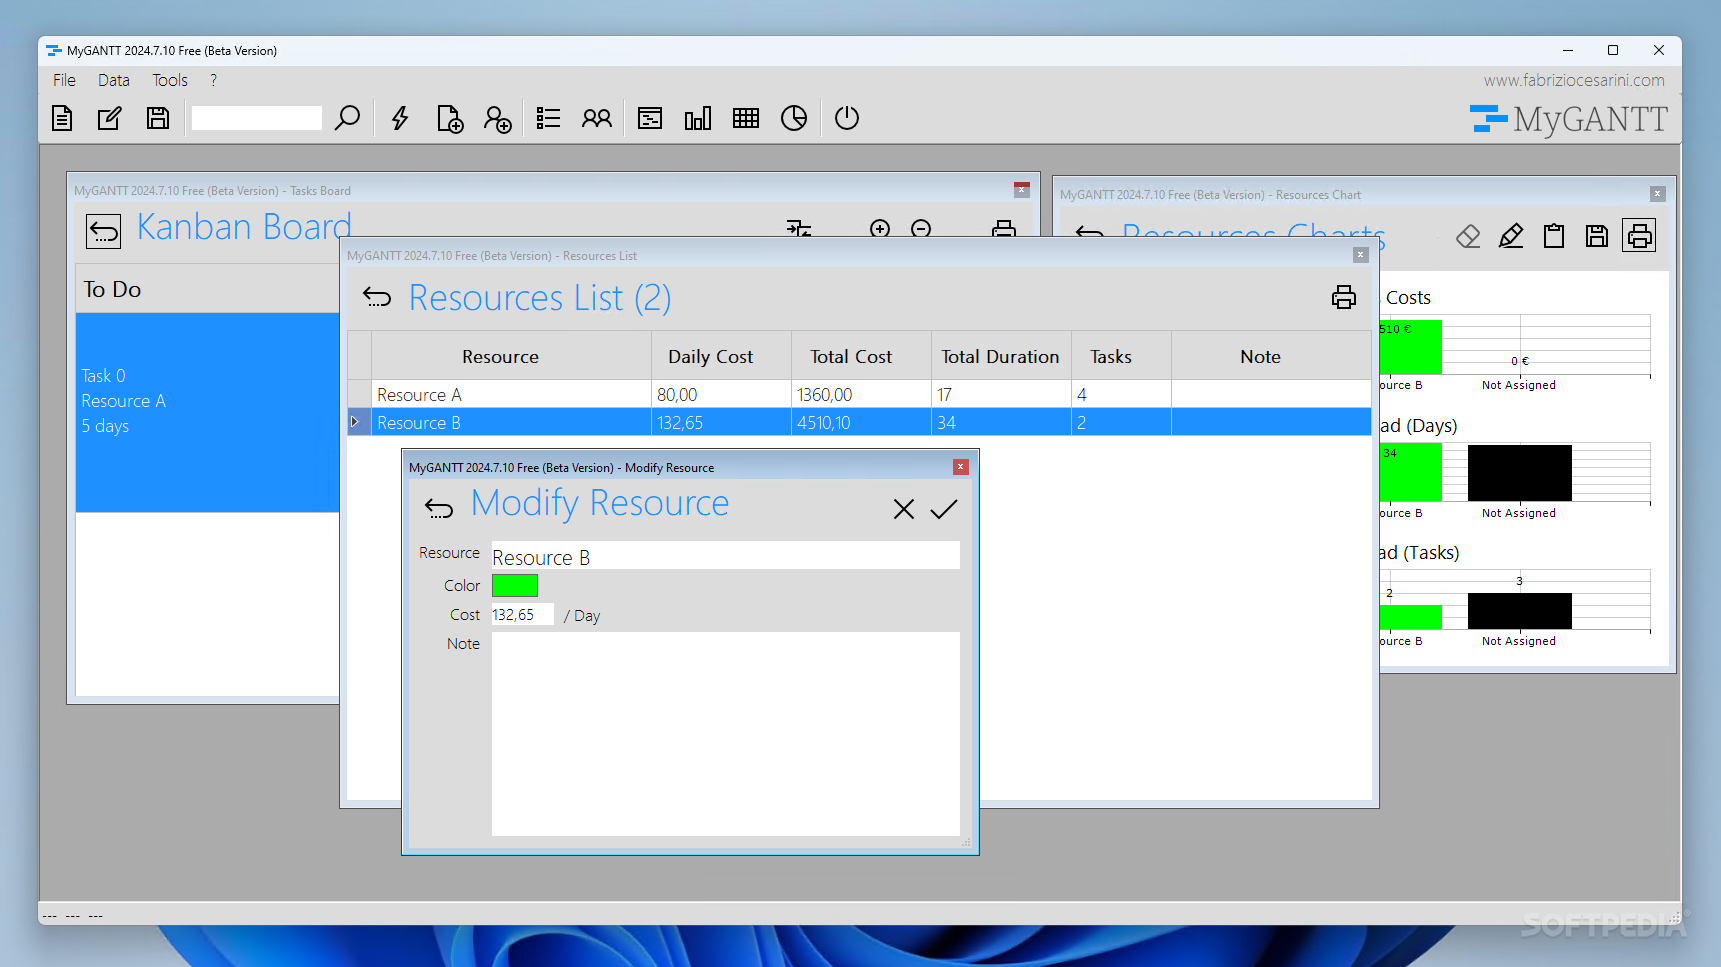Click save icon in Resources Charts window
The width and height of the screenshot is (1721, 967).
(1597, 236)
